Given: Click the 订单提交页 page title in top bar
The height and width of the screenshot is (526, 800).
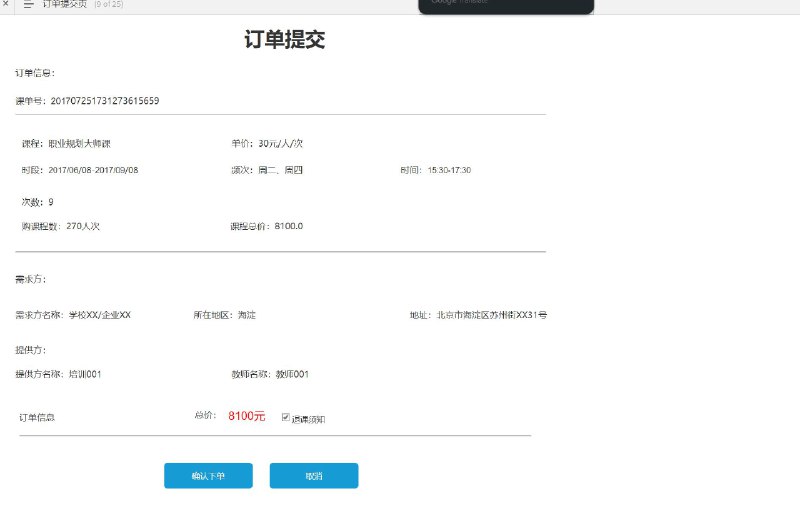Looking at the screenshot, I should click(65, 4).
